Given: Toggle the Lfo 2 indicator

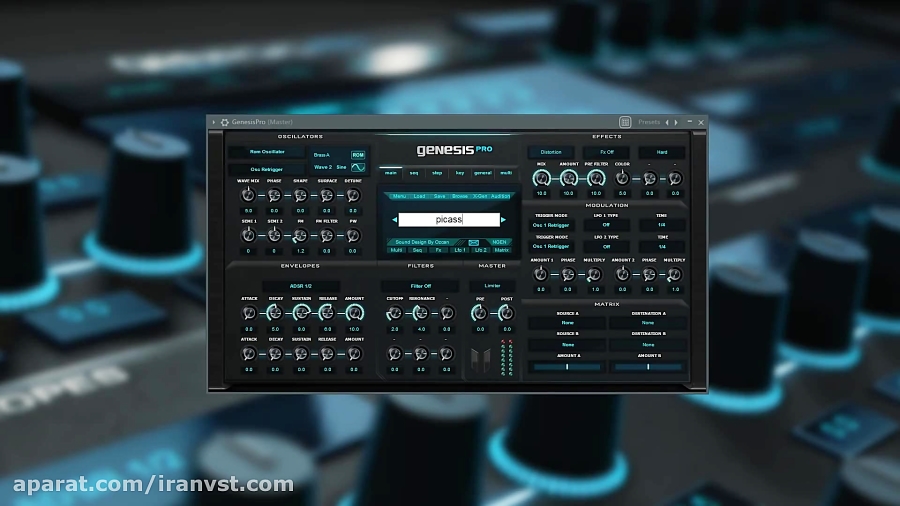Looking at the screenshot, I should click(480, 250).
